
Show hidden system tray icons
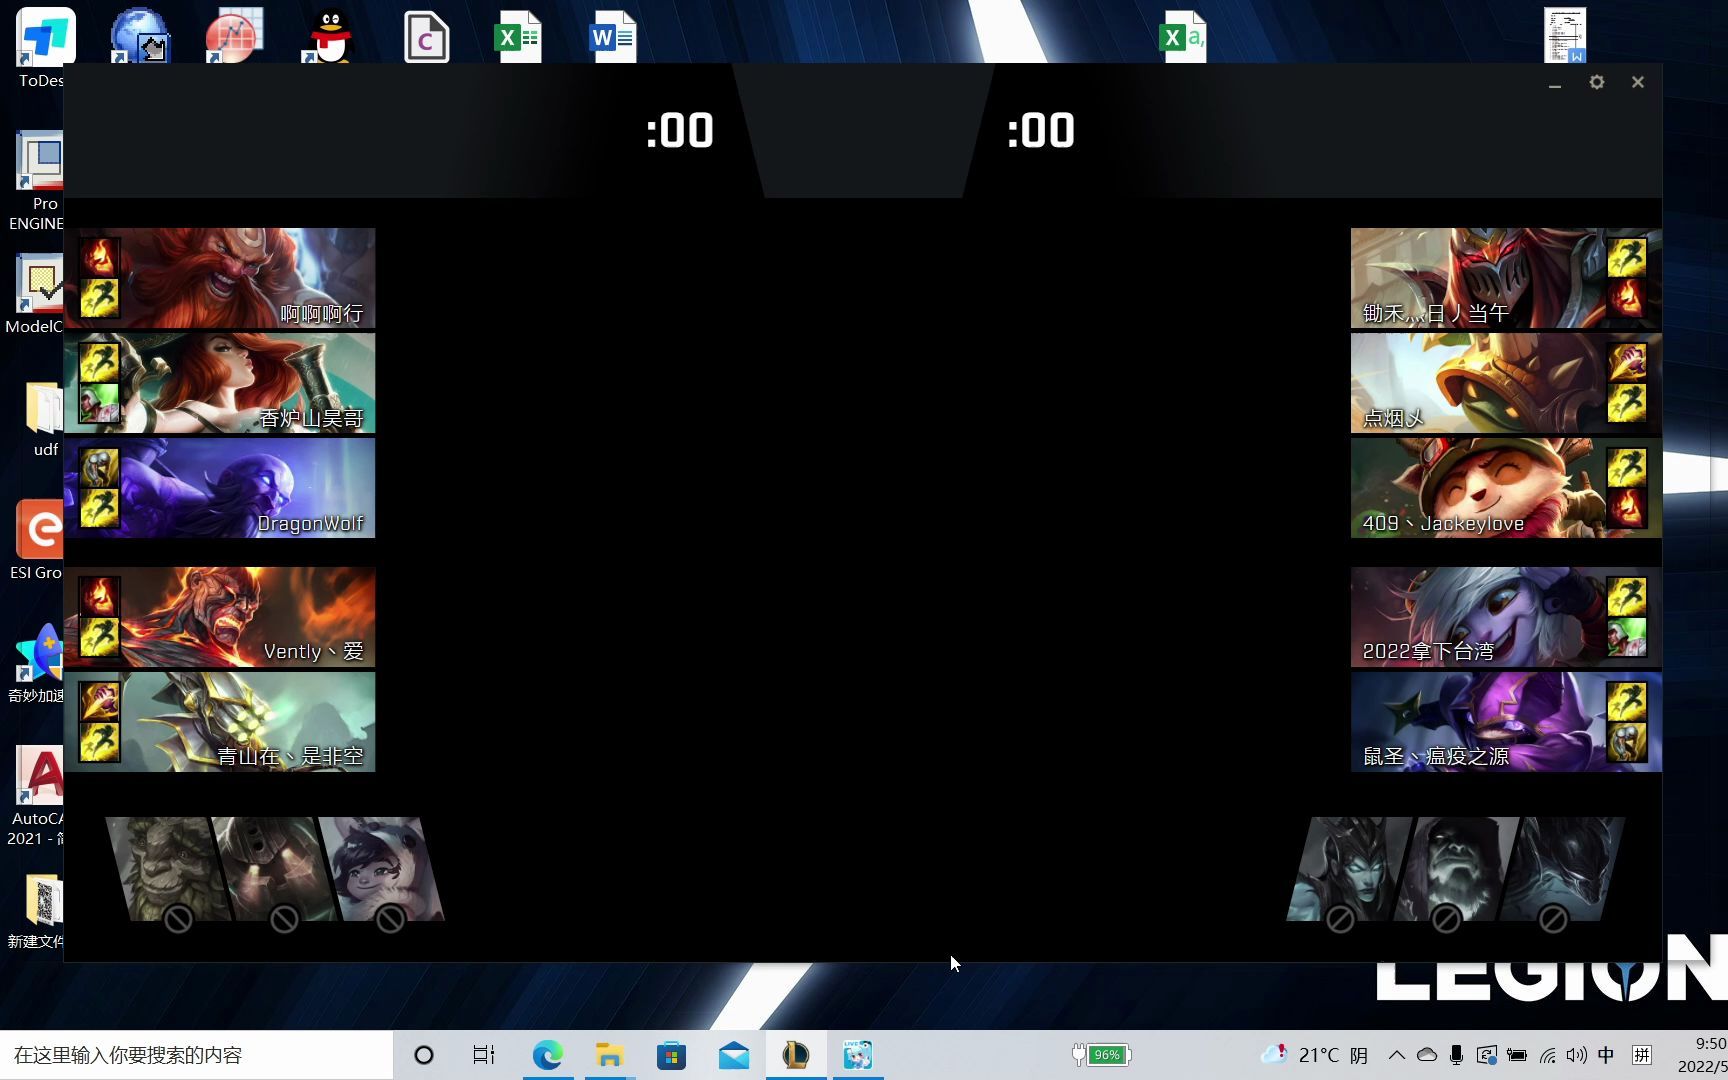click(x=1397, y=1055)
